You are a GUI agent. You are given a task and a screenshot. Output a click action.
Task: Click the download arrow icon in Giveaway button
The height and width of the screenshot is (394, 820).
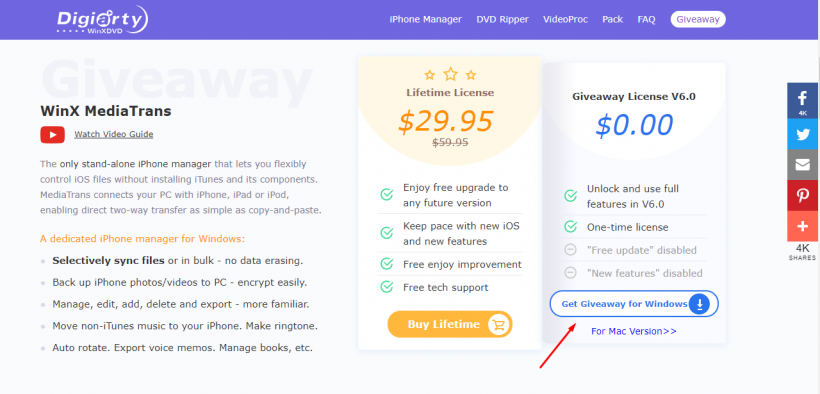[x=699, y=303]
